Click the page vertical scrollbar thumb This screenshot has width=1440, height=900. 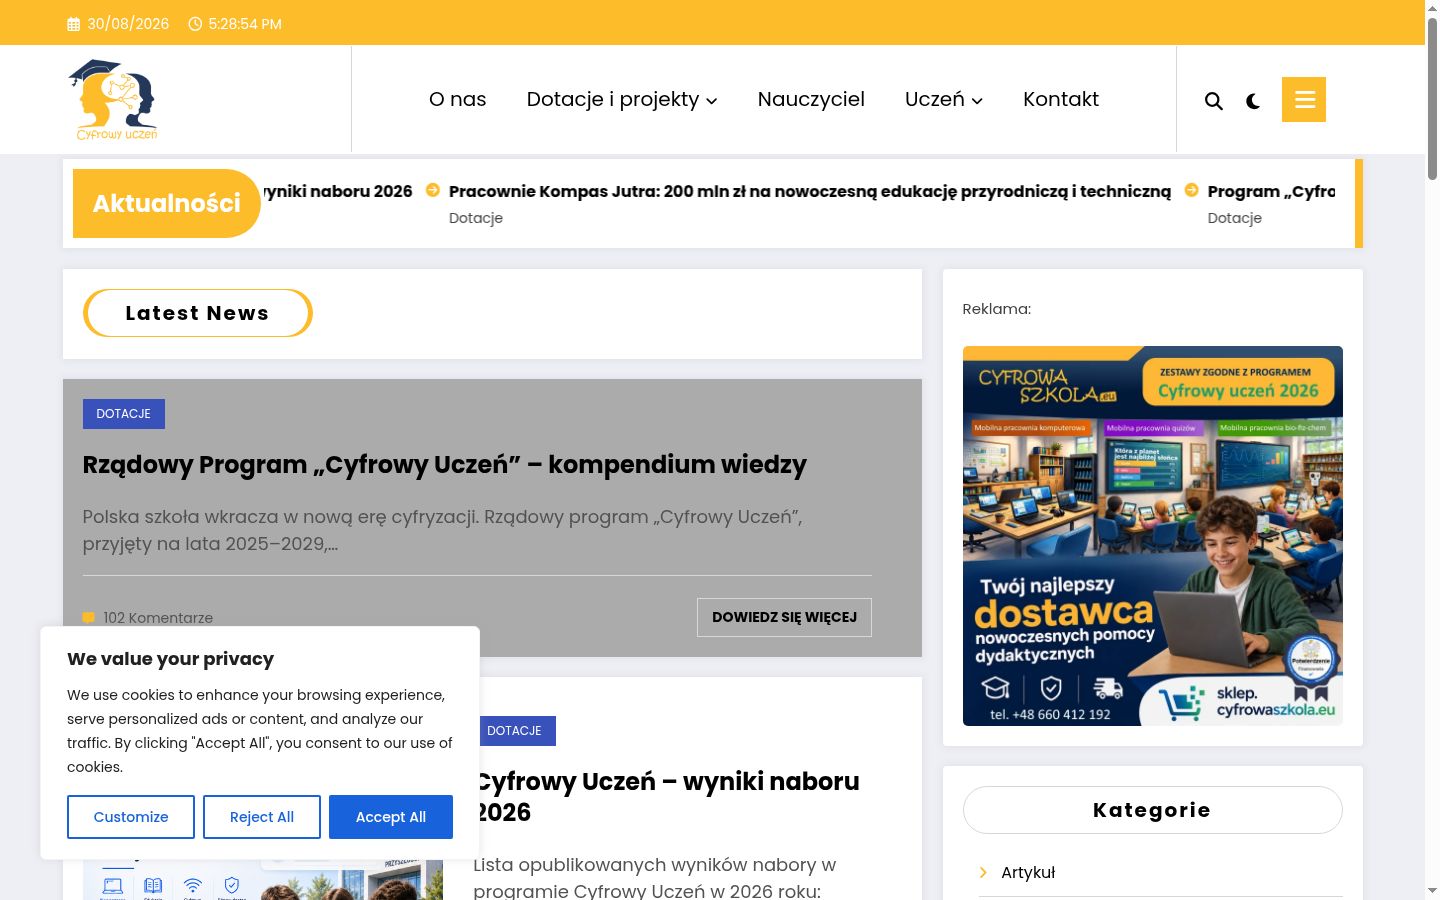pyautogui.click(x=1432, y=98)
